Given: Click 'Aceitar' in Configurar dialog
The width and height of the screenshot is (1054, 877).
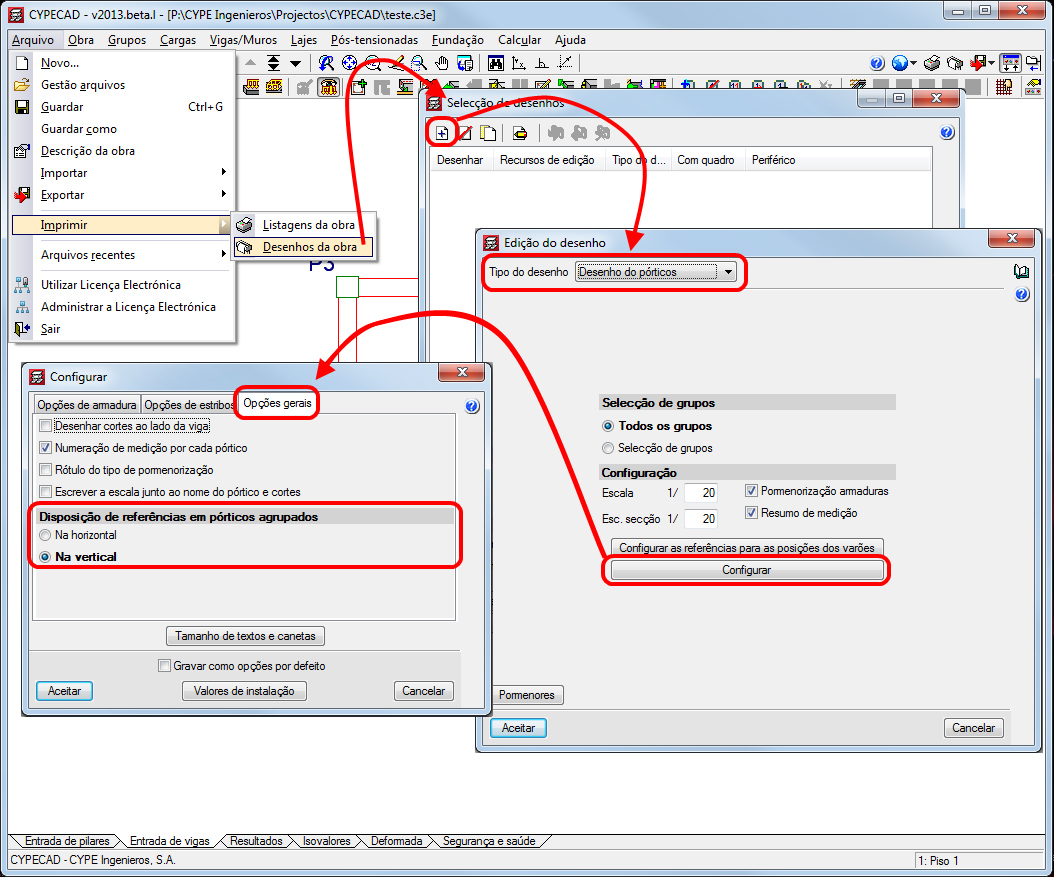Looking at the screenshot, I should coord(64,691).
